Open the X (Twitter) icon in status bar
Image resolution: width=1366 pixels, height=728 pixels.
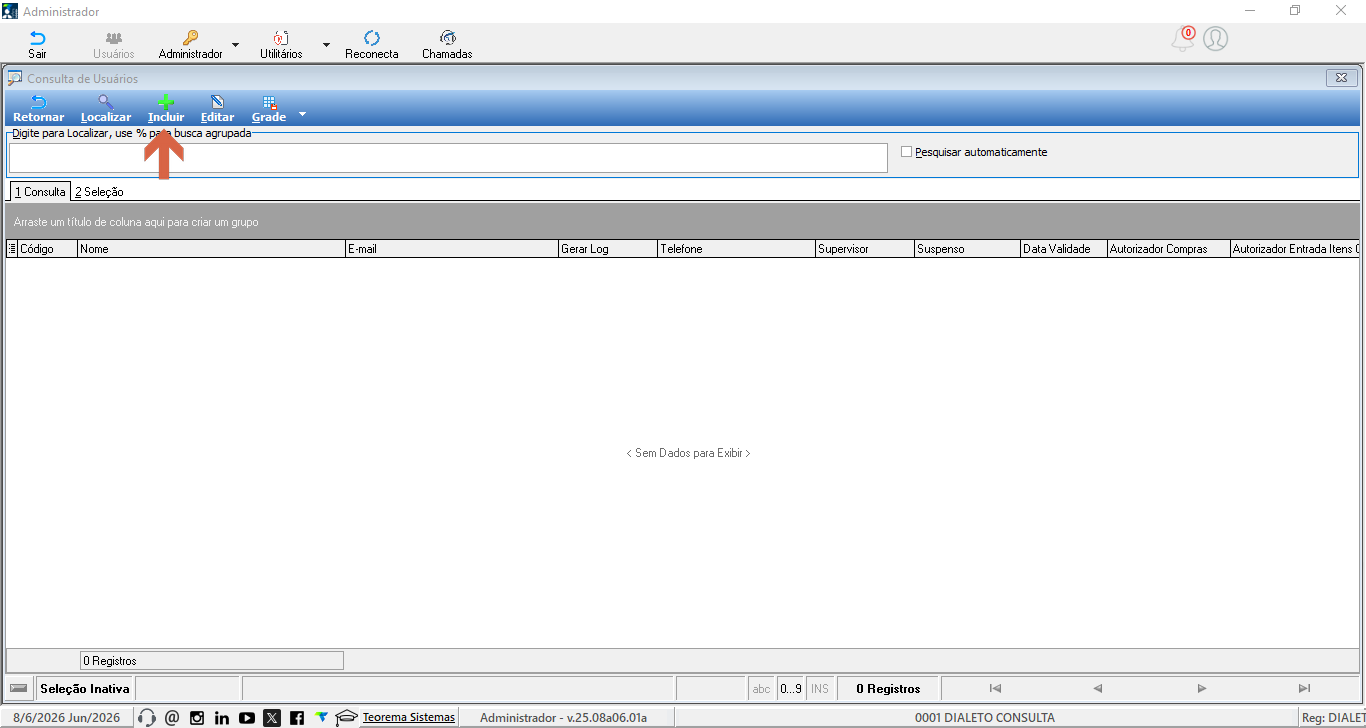[272, 717]
